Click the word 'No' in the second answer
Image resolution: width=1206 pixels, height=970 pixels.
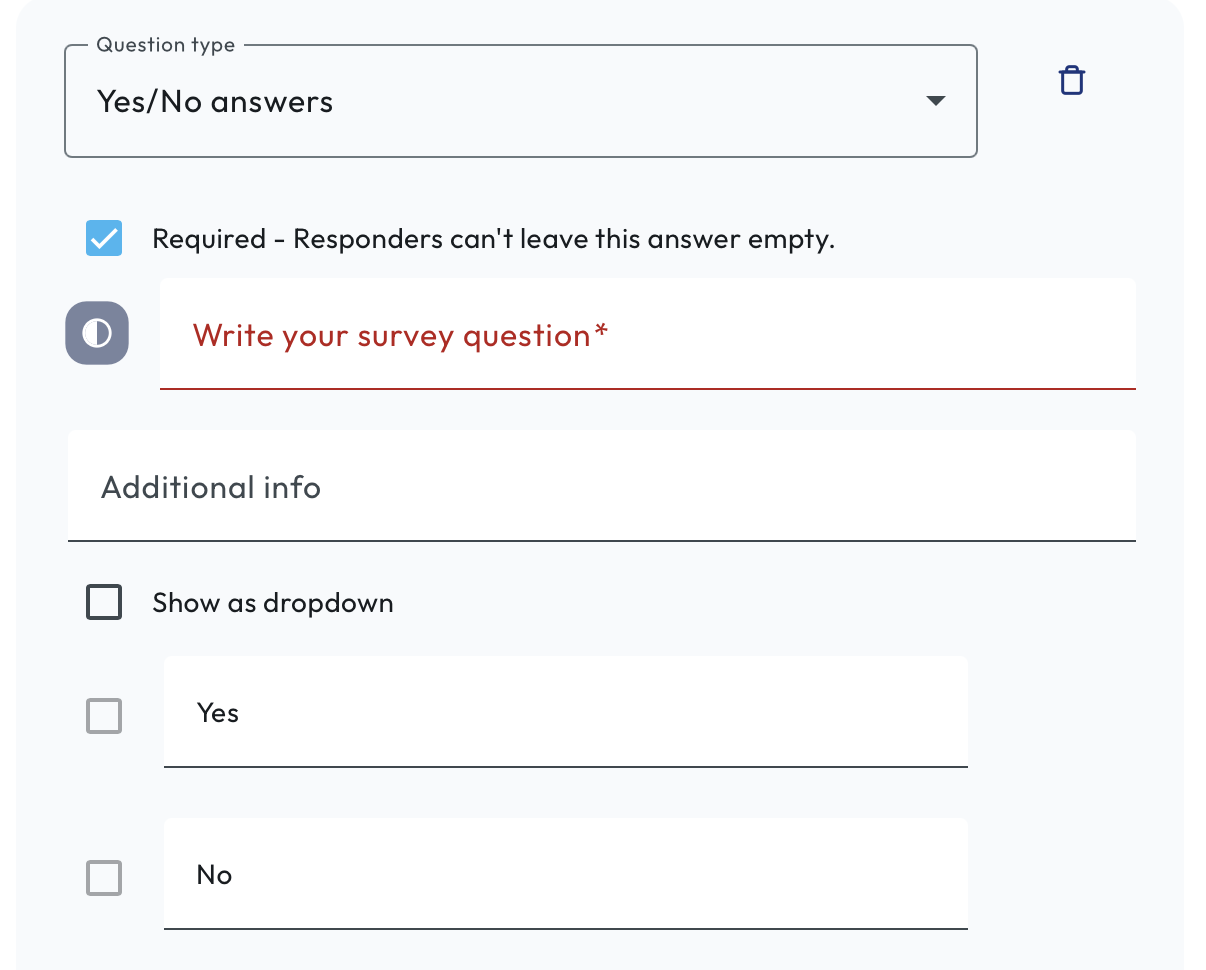214,875
